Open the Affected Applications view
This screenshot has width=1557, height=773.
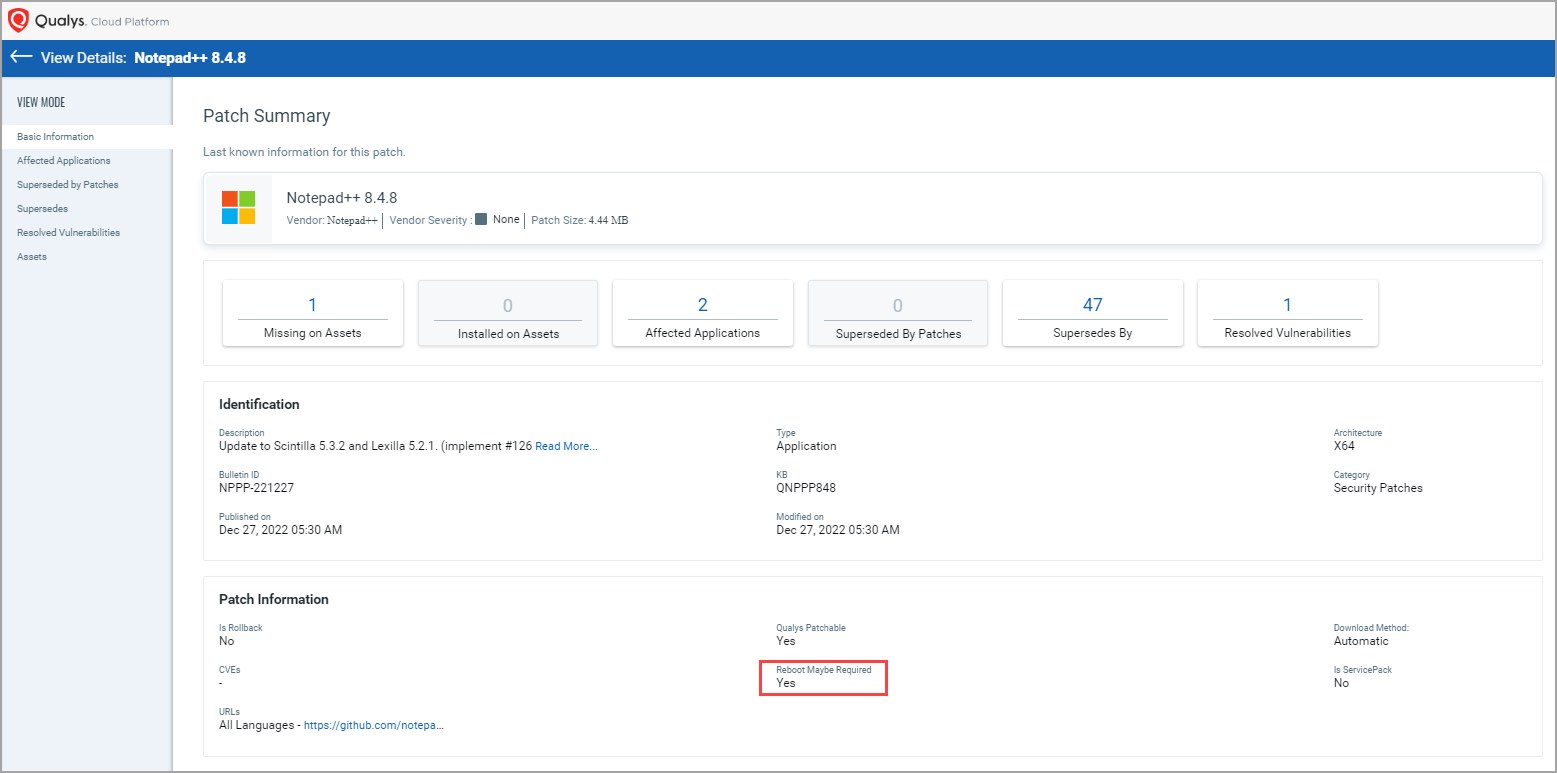pyautogui.click(x=64, y=161)
